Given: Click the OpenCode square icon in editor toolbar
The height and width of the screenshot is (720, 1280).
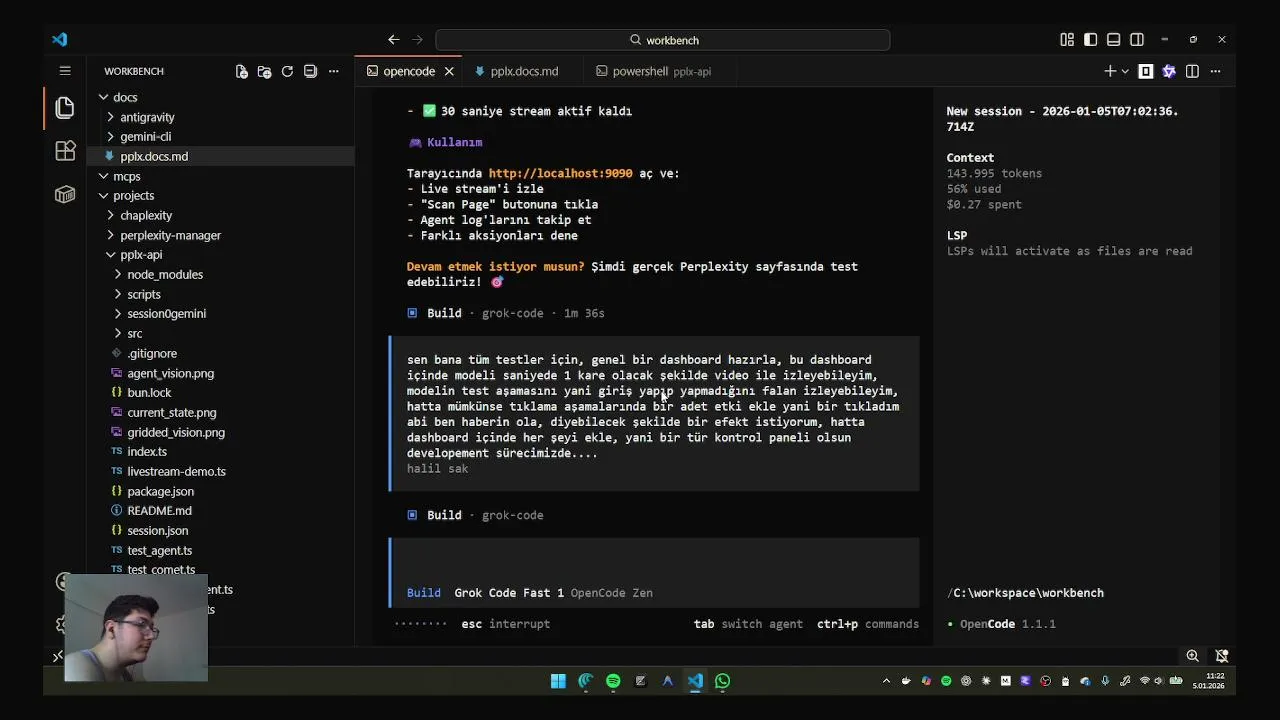Looking at the screenshot, I should [x=1146, y=71].
